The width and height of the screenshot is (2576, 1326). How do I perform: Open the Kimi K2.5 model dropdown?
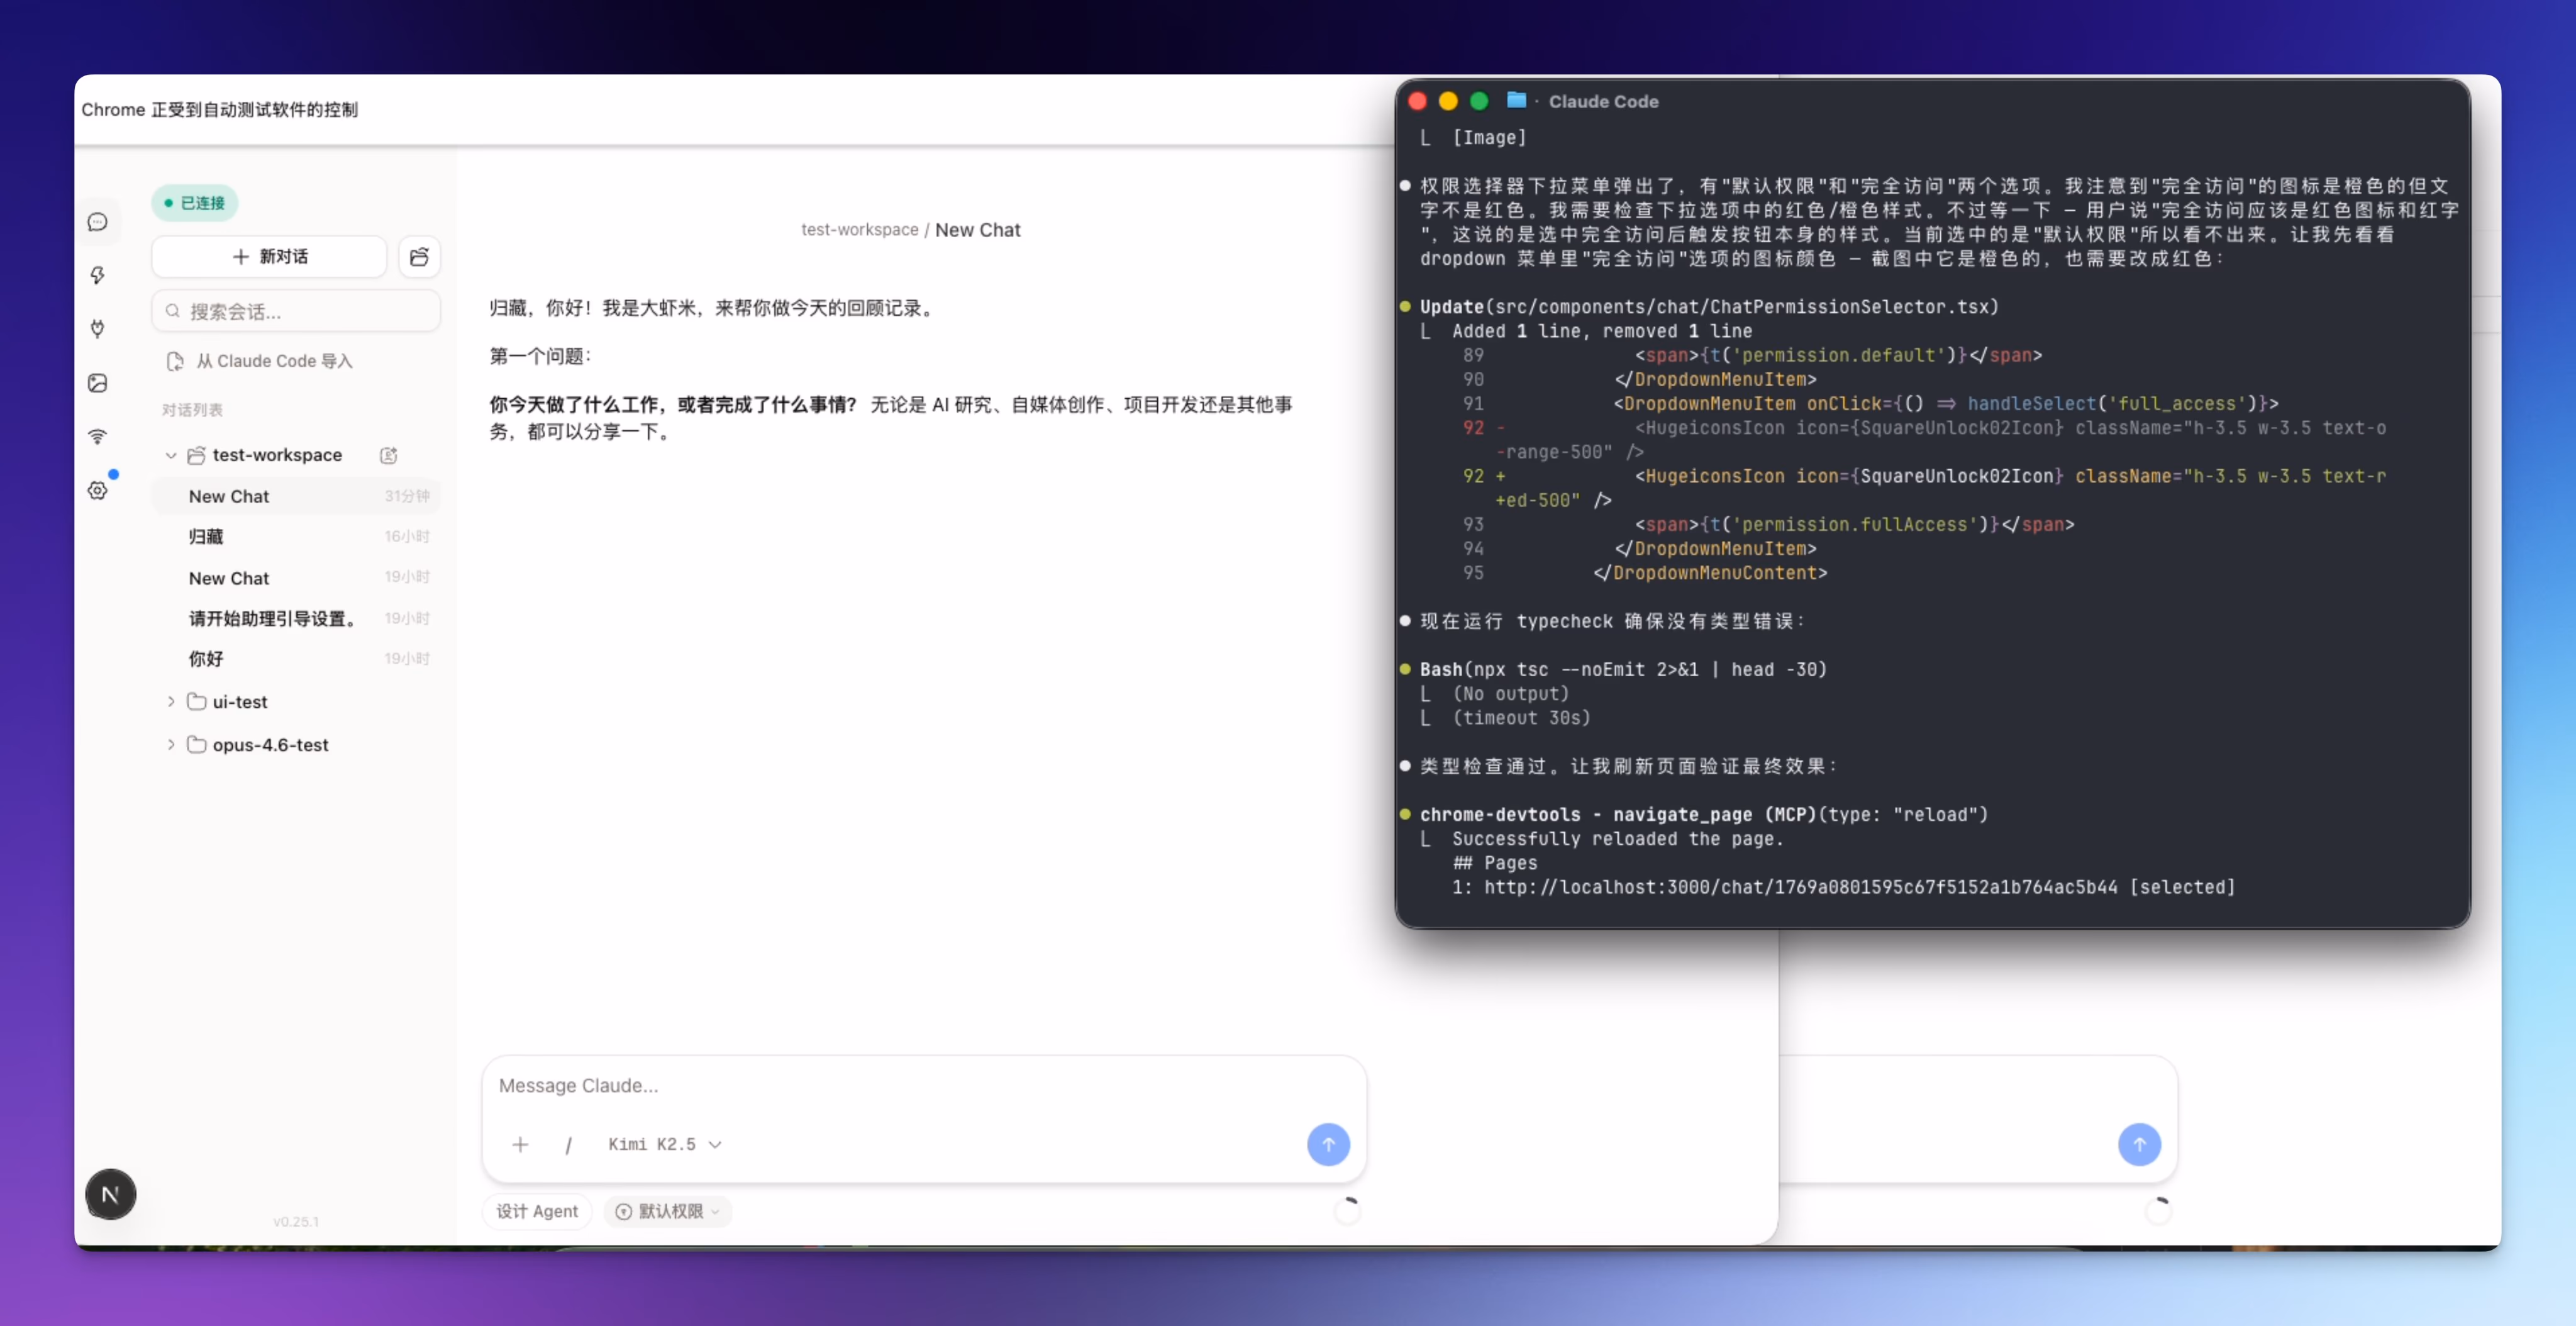[x=663, y=1144]
